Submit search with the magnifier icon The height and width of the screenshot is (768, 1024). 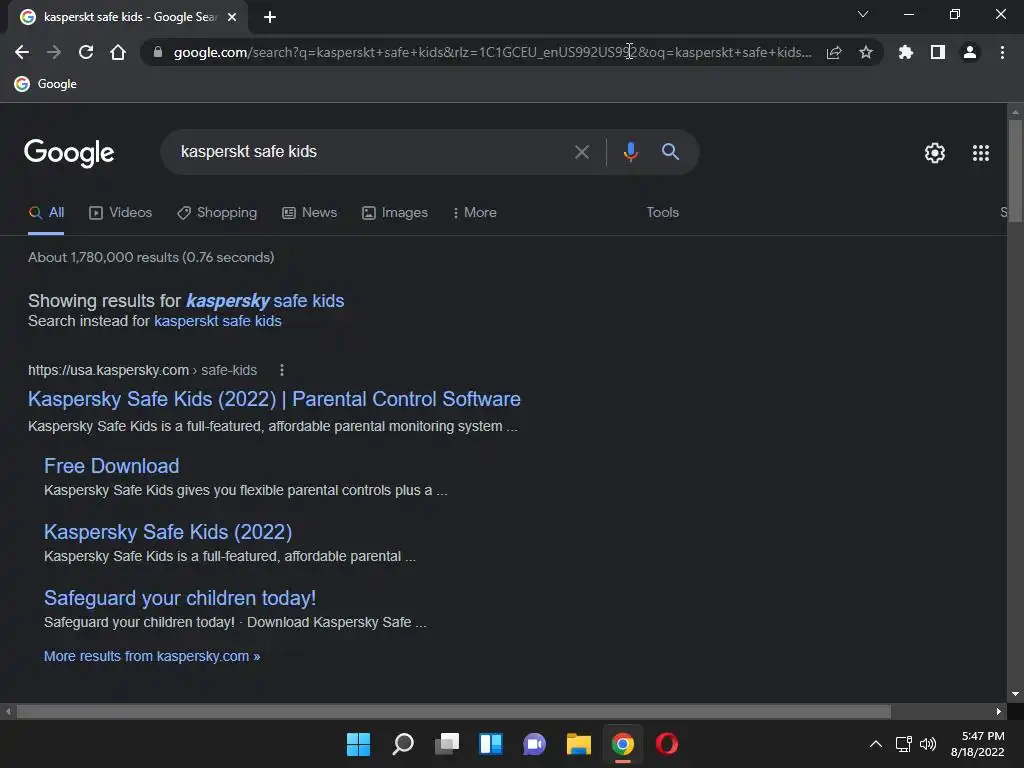coord(670,152)
